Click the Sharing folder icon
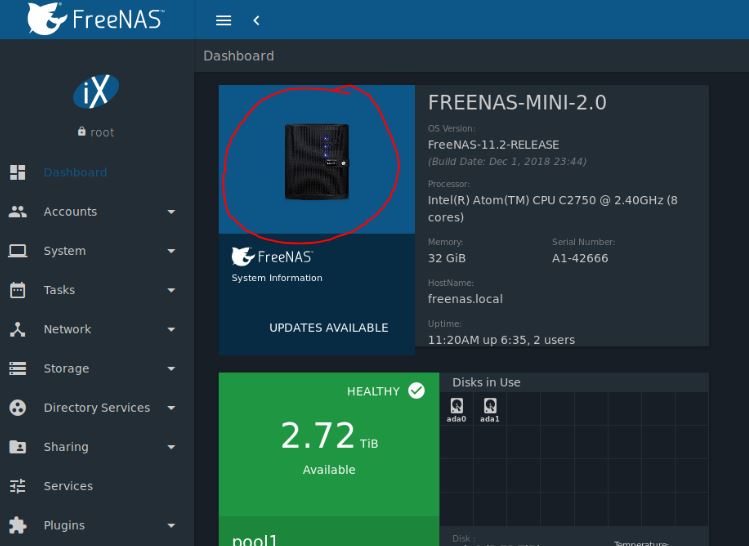 pyautogui.click(x=18, y=447)
